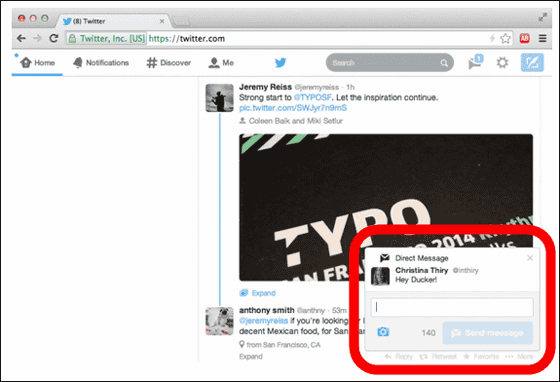Click the macOS yellow minimize button
This screenshot has width=560, height=382.
click(33, 18)
